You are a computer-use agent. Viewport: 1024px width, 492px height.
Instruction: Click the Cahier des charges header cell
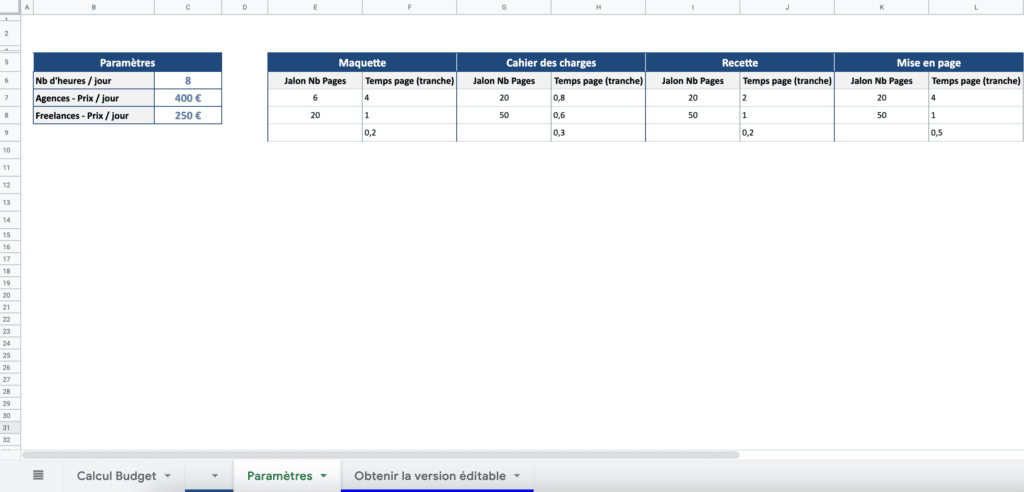[x=551, y=62]
